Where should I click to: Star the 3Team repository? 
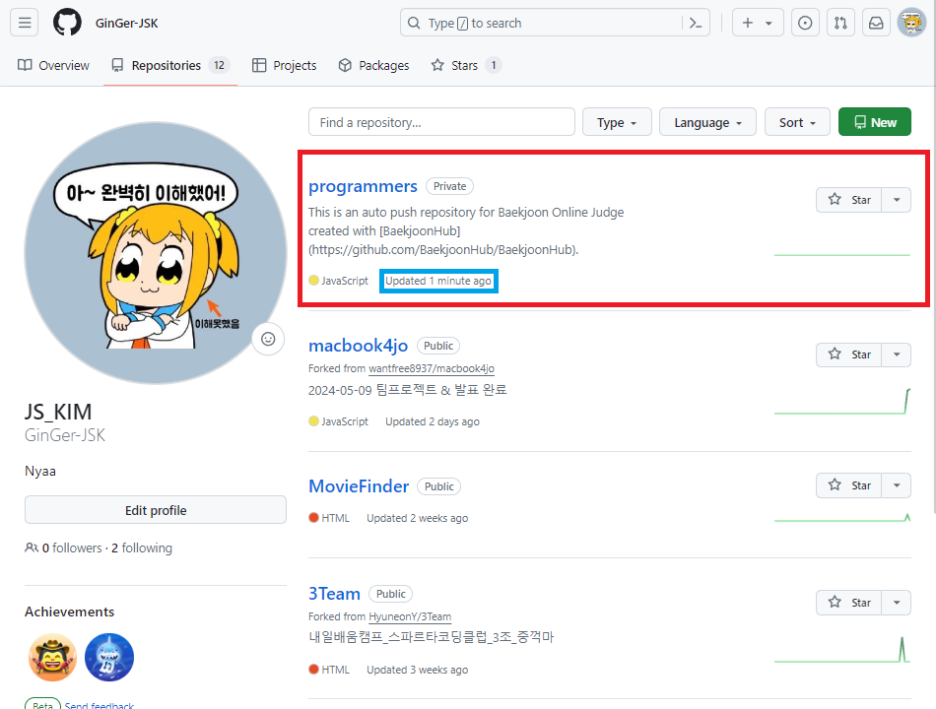[x=849, y=602]
